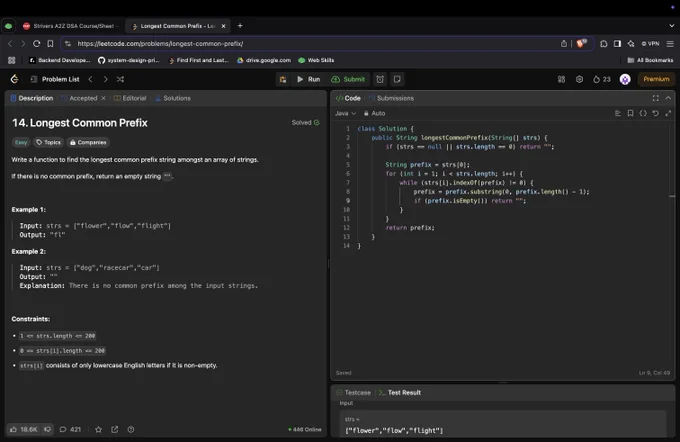Open the system-design-pri bookmark
The image size is (680, 442).
pyautogui.click(x=128, y=60)
